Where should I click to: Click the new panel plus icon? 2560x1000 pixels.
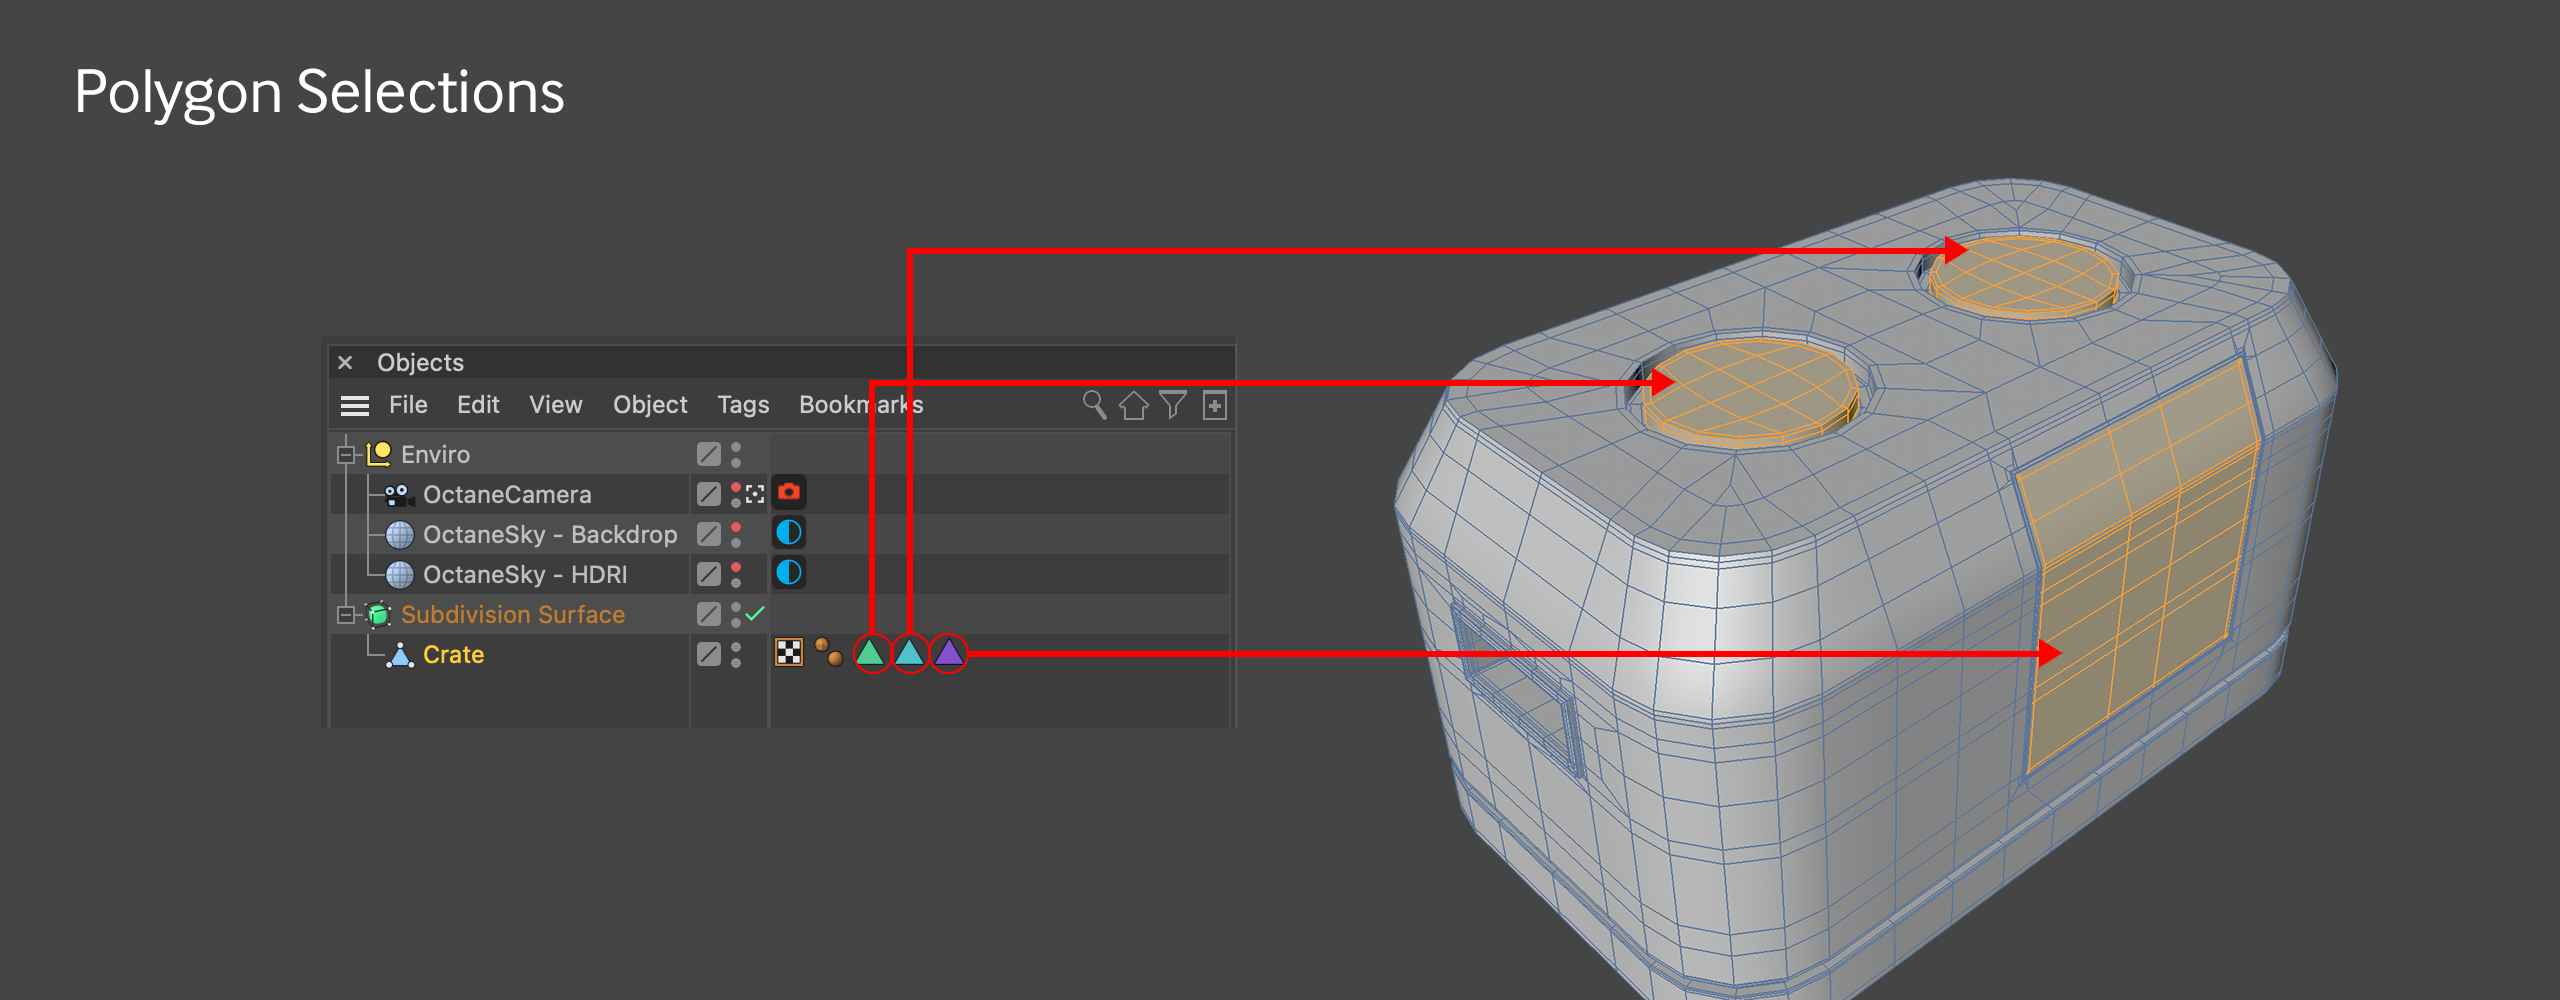point(1214,405)
